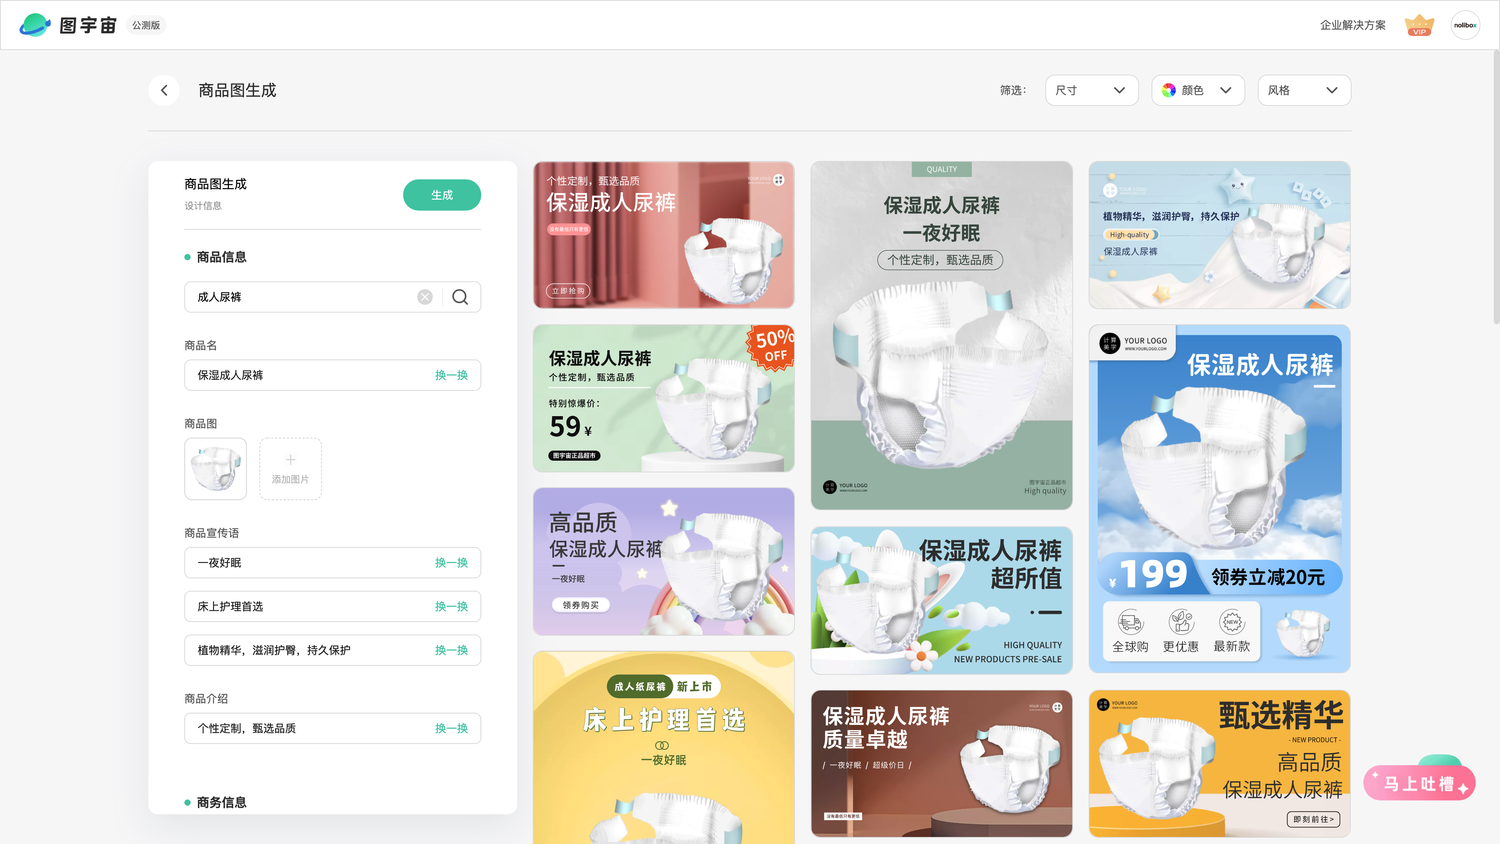The height and width of the screenshot is (844, 1500).
Task: Go back with the left arrow button
Action: (164, 90)
